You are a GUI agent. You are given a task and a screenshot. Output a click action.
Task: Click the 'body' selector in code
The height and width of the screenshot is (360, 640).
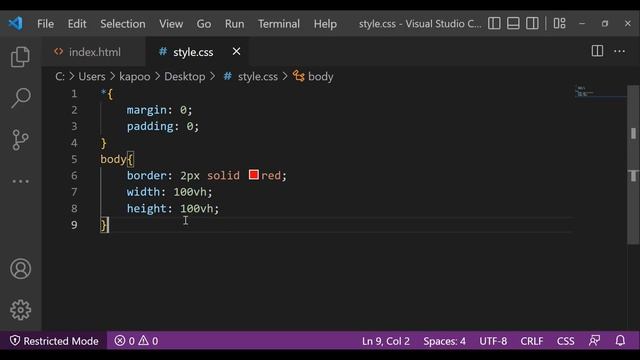113,159
